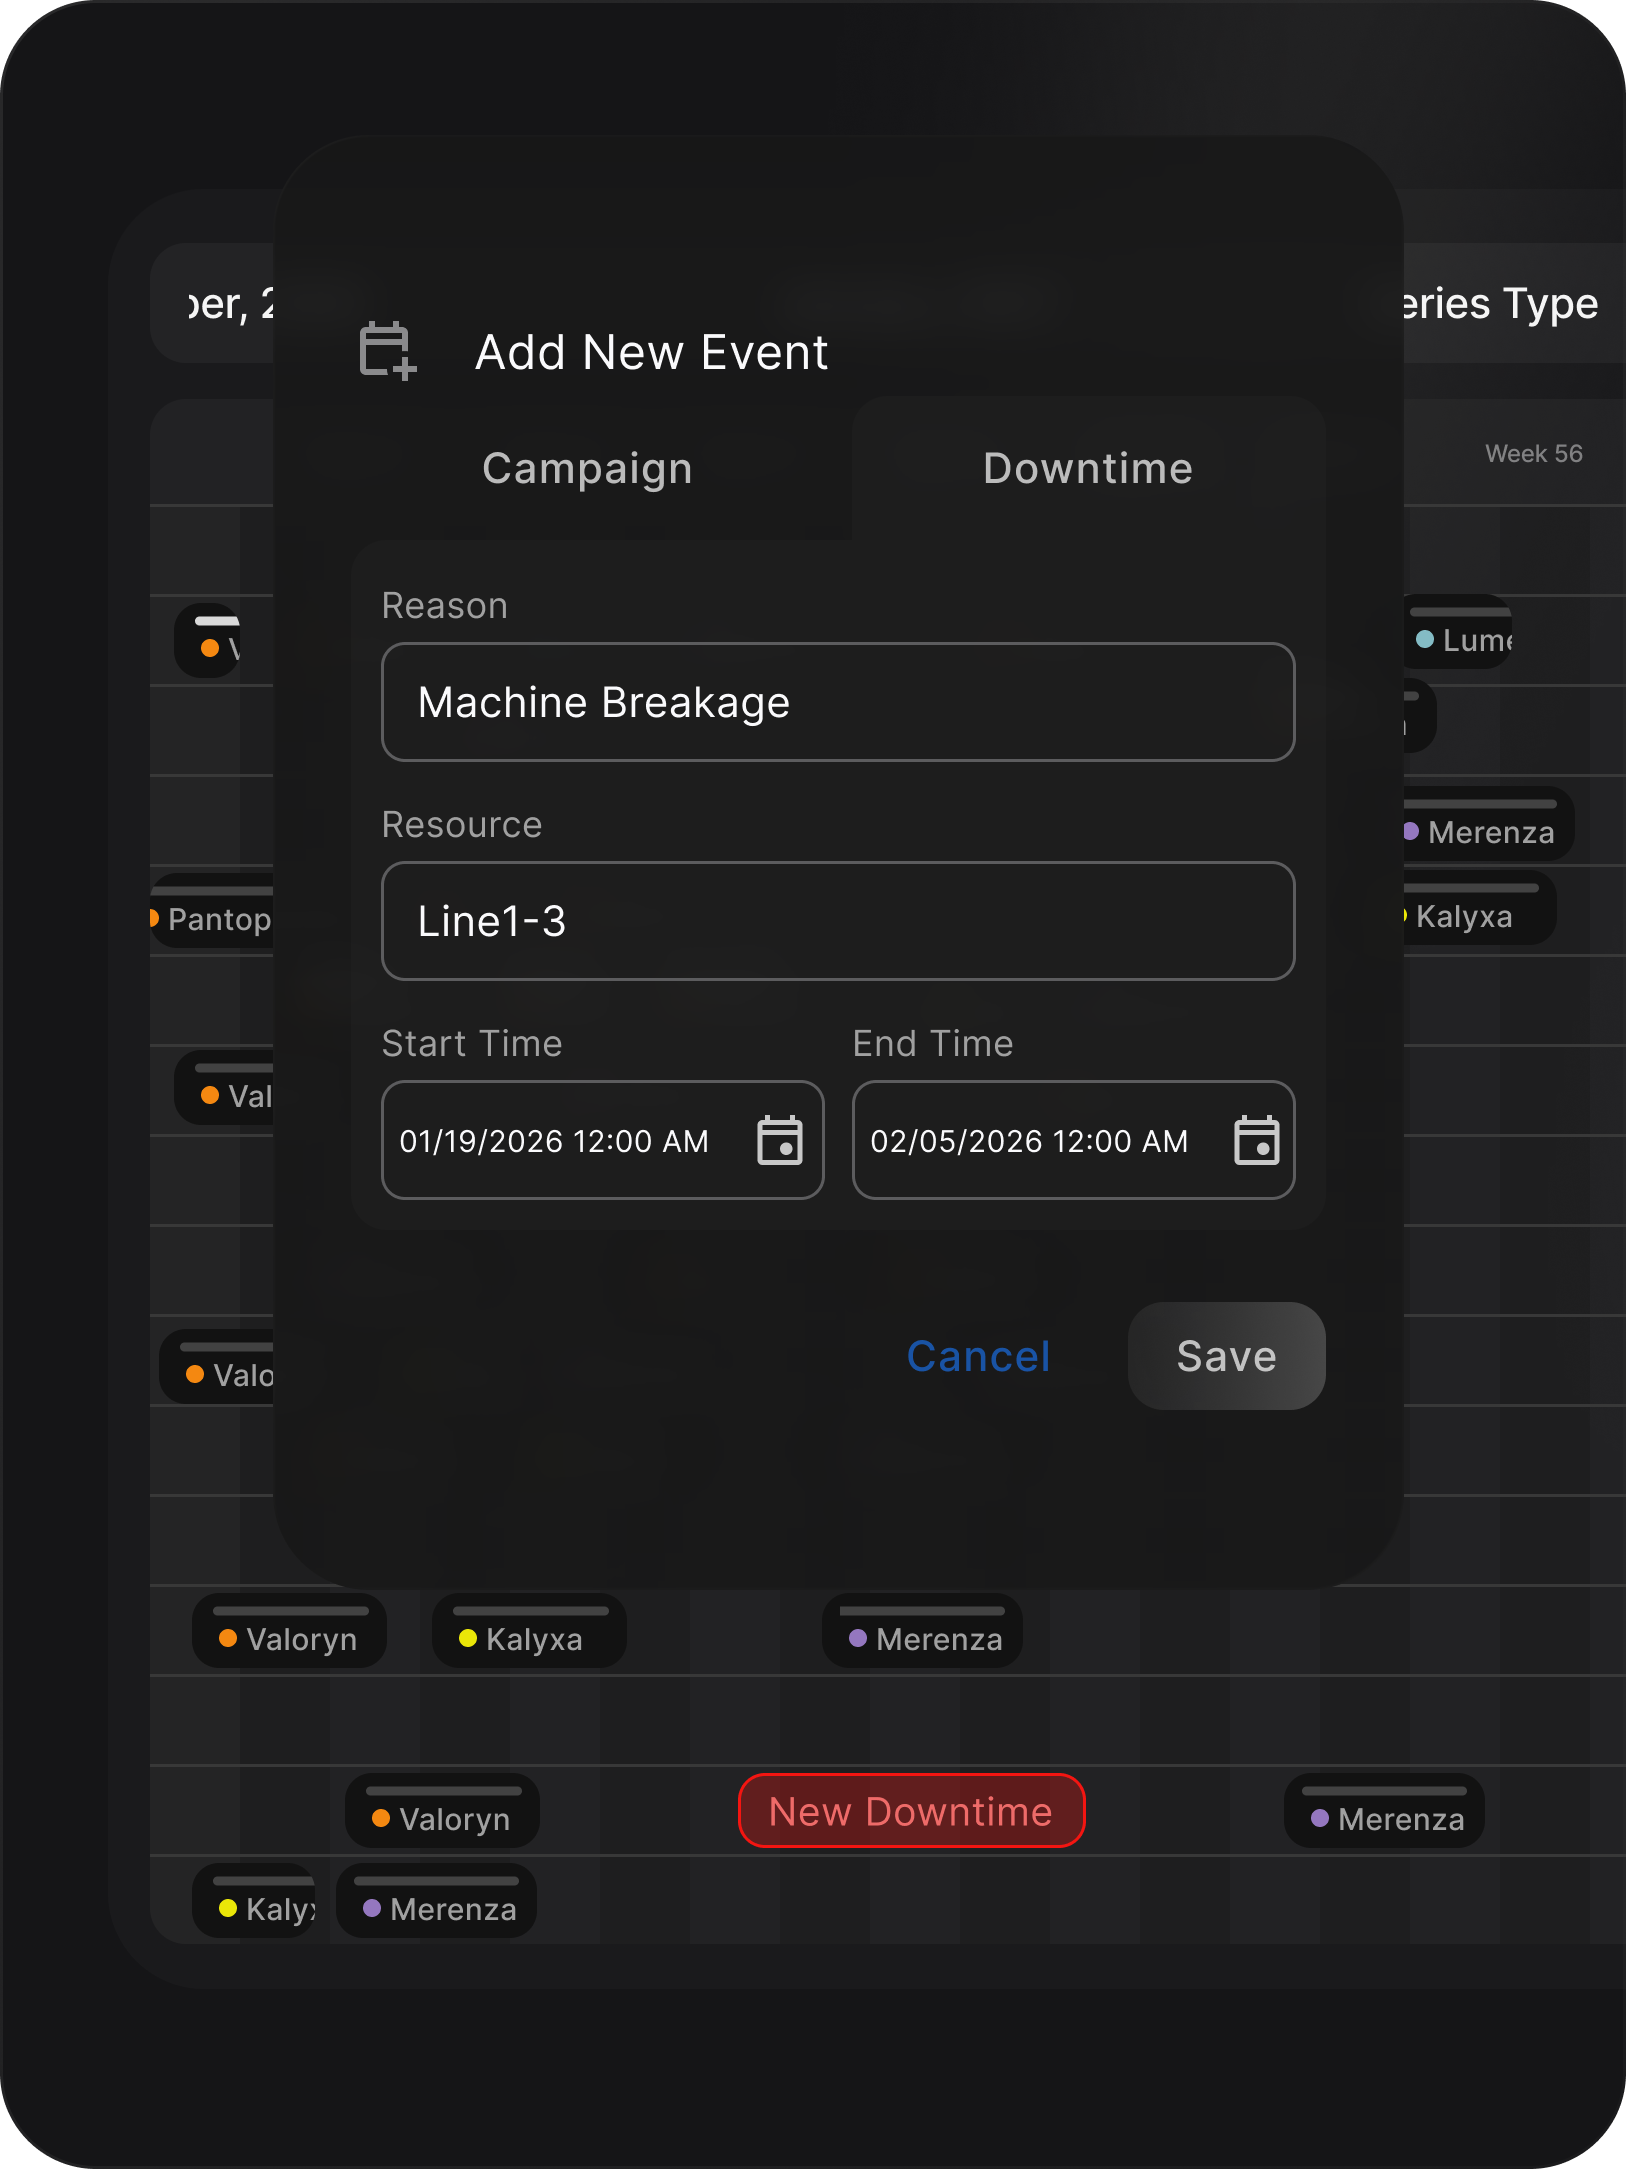Open the End Time calendar picker icon
1626x2169 pixels.
coord(1256,1140)
